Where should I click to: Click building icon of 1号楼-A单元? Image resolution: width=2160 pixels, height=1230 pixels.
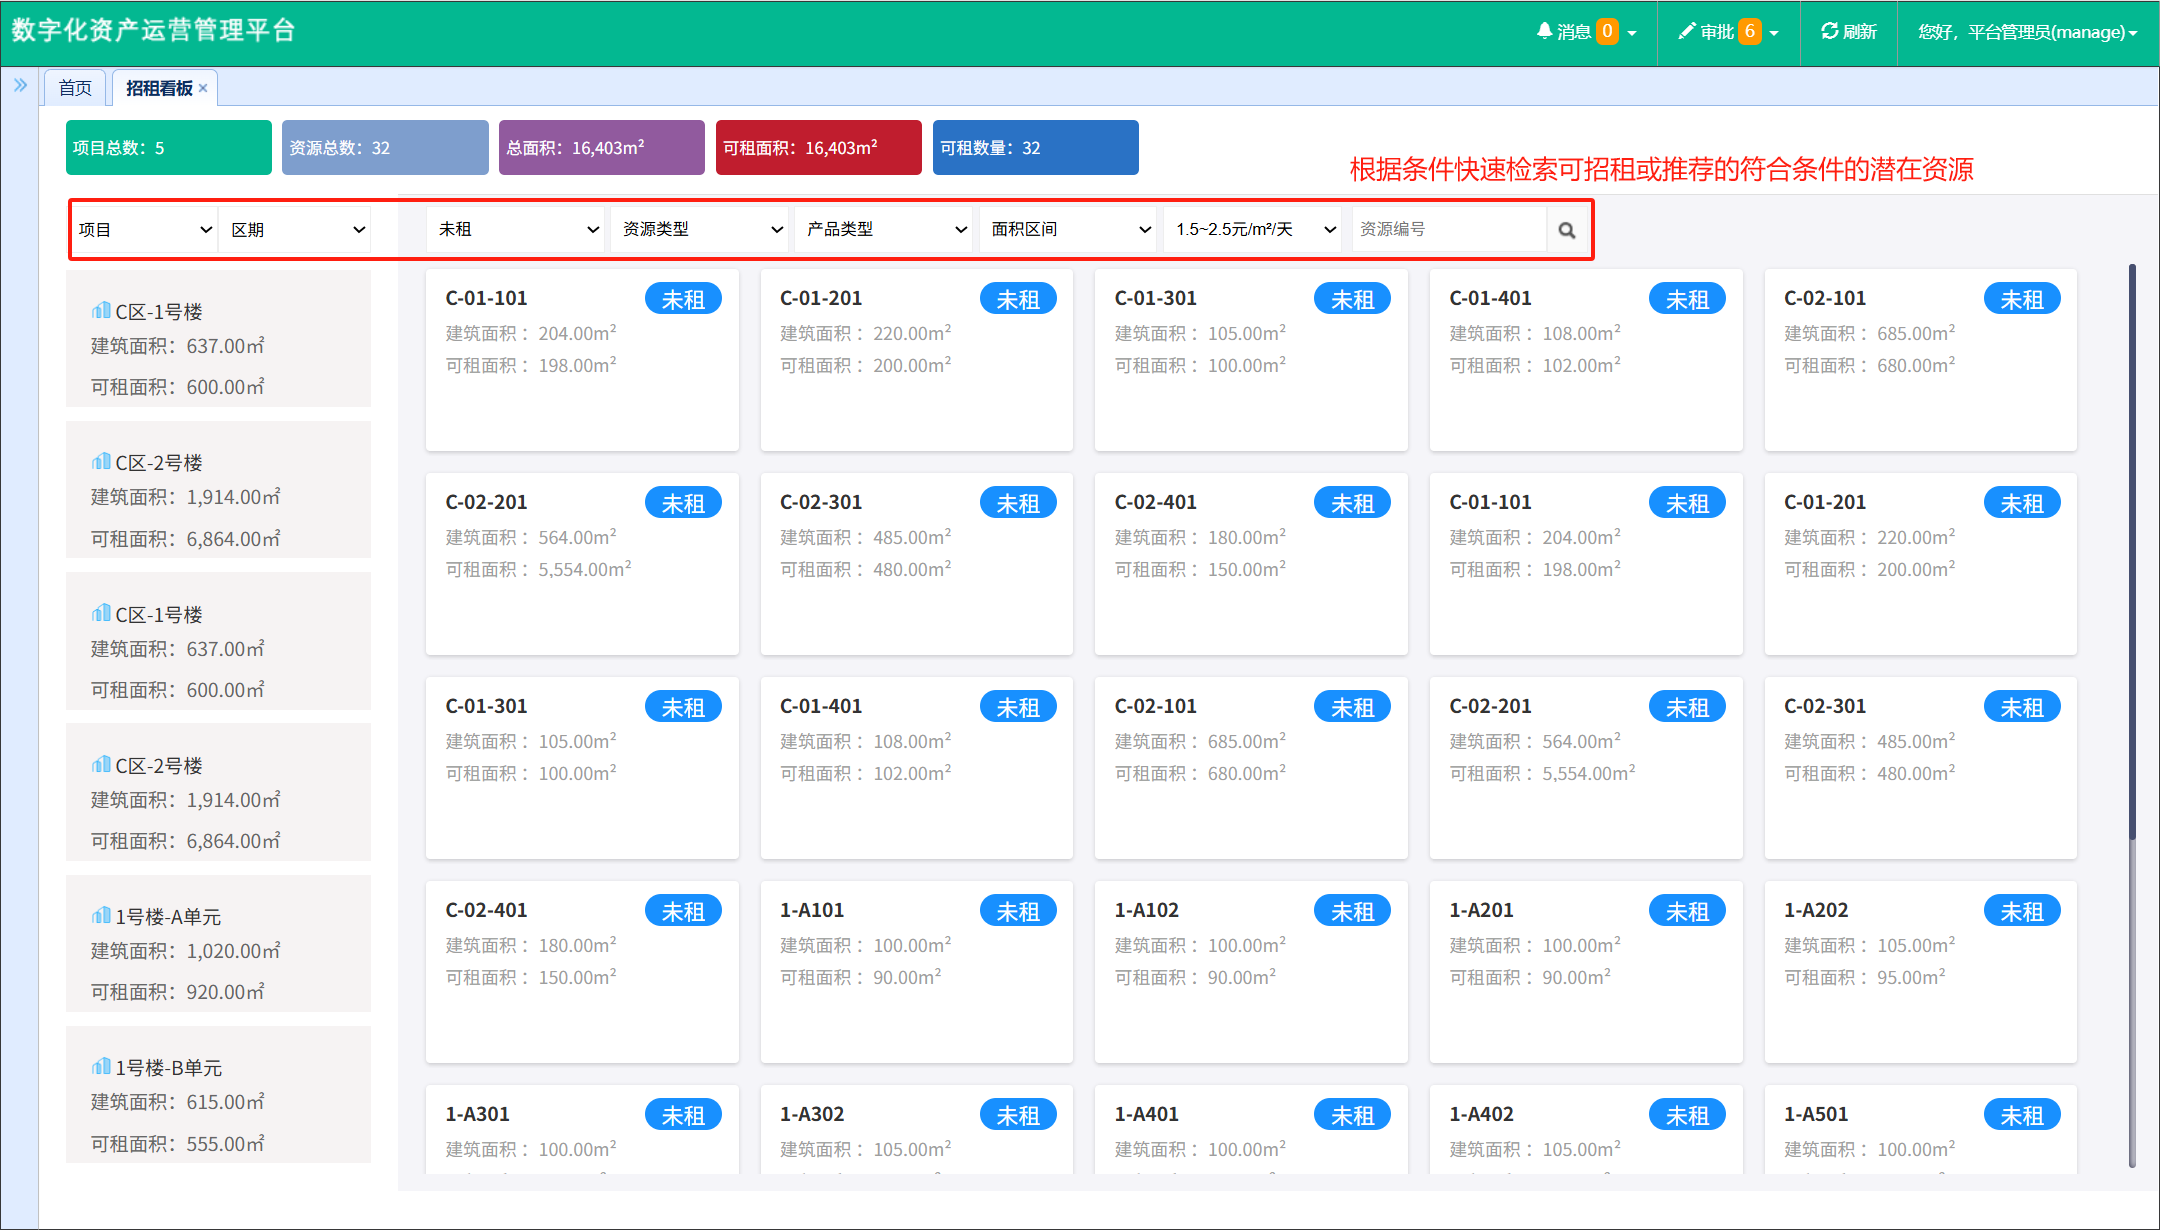tap(101, 915)
